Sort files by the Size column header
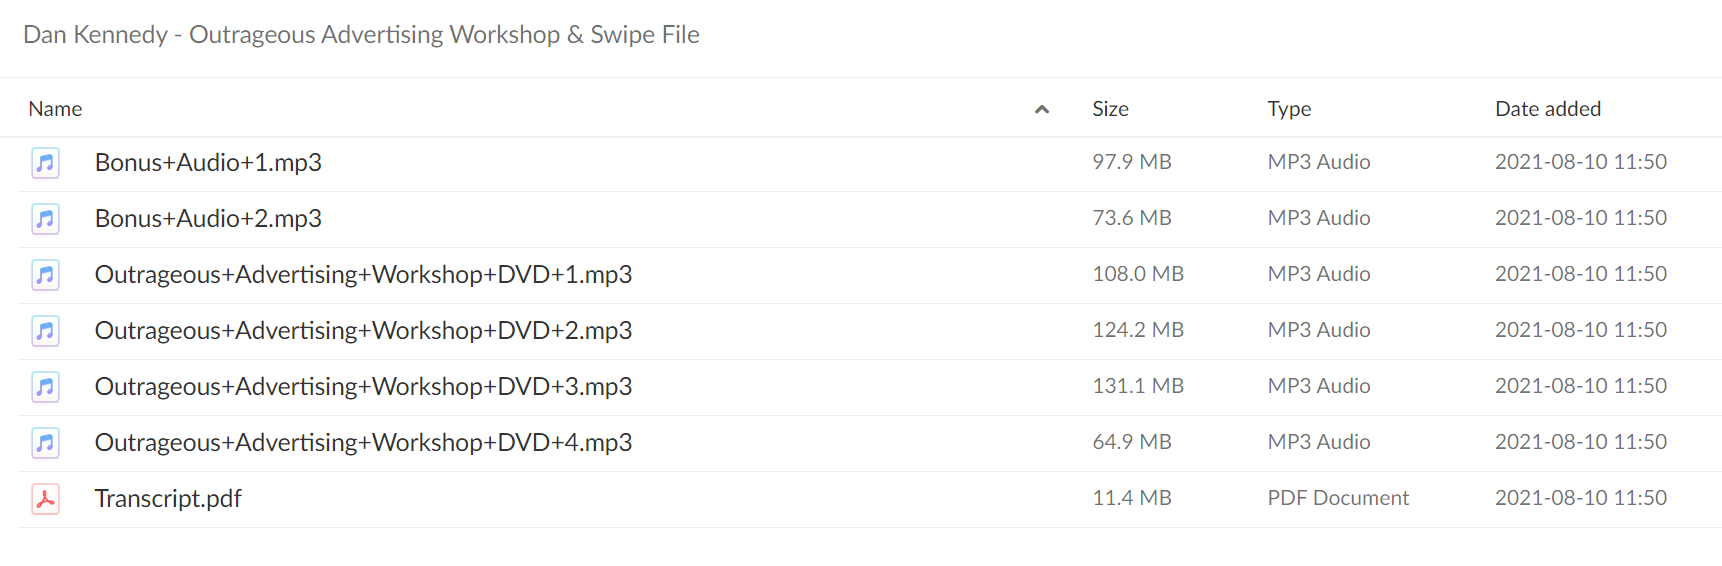Image resolution: width=1722 pixels, height=566 pixels. pos(1110,109)
